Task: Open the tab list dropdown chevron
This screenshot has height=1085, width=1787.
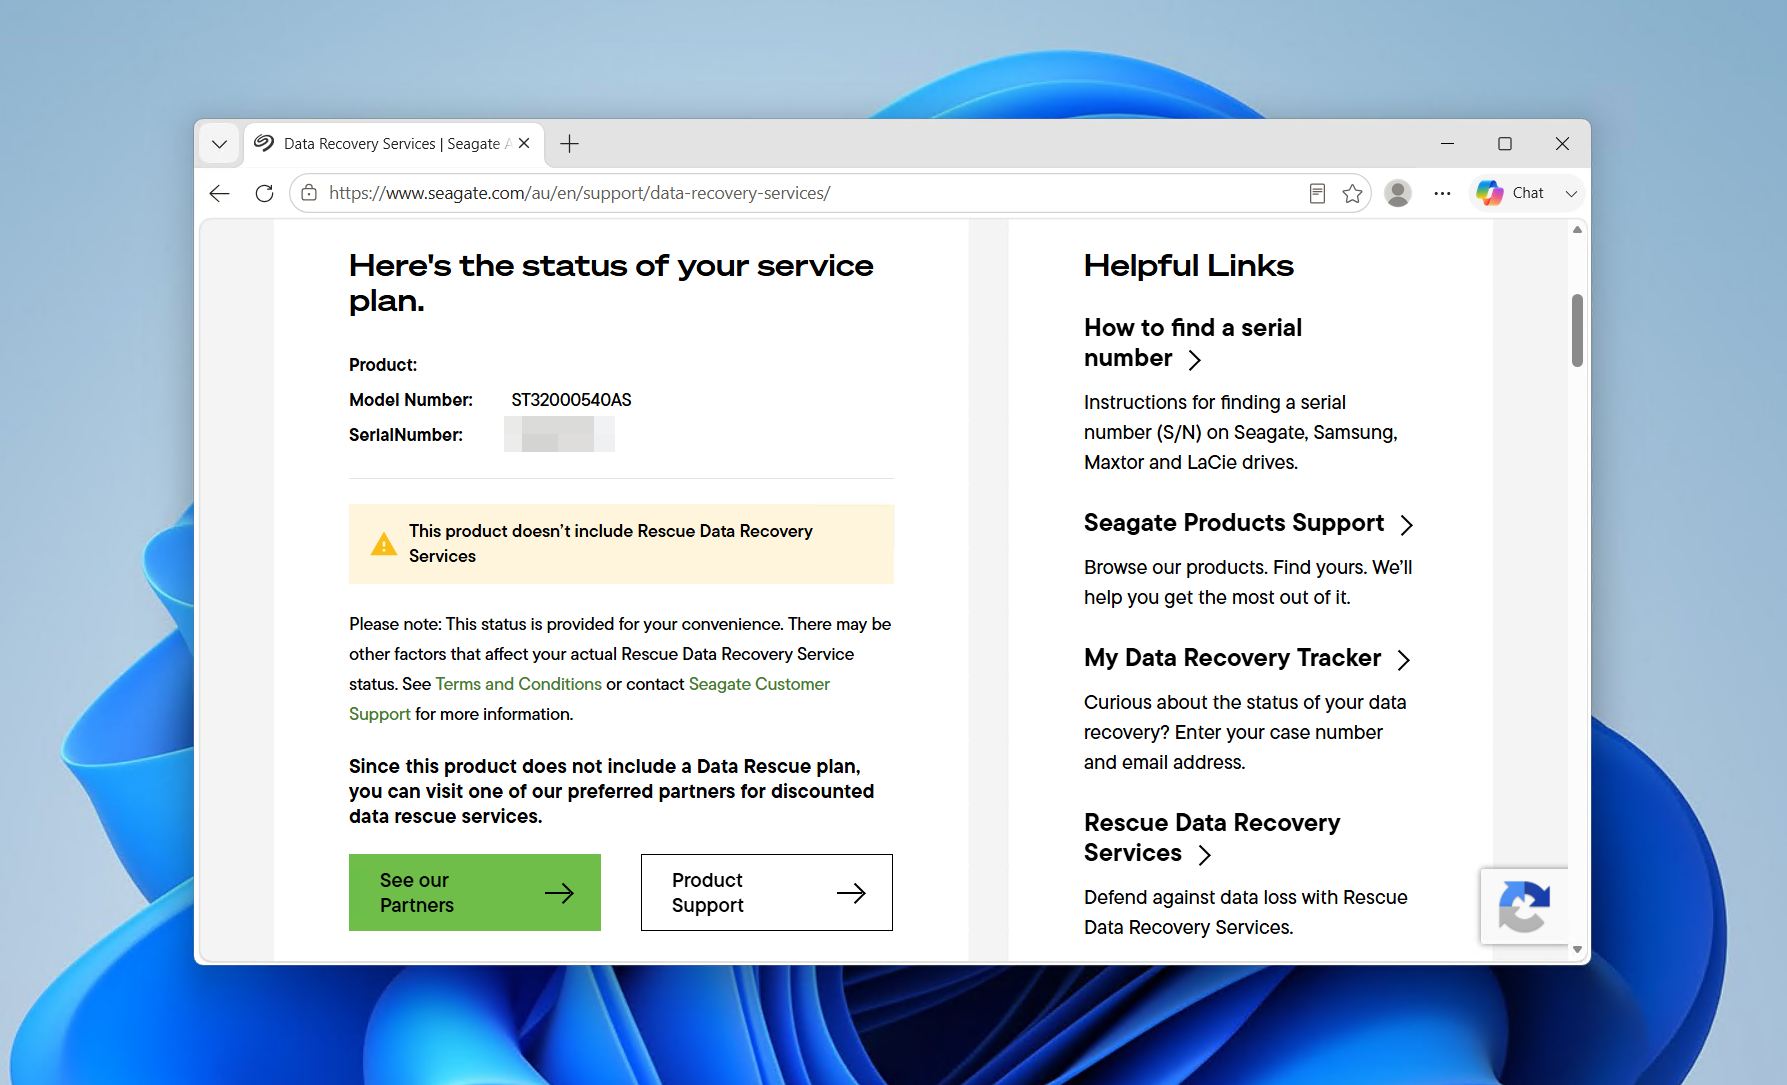Action: tap(219, 144)
